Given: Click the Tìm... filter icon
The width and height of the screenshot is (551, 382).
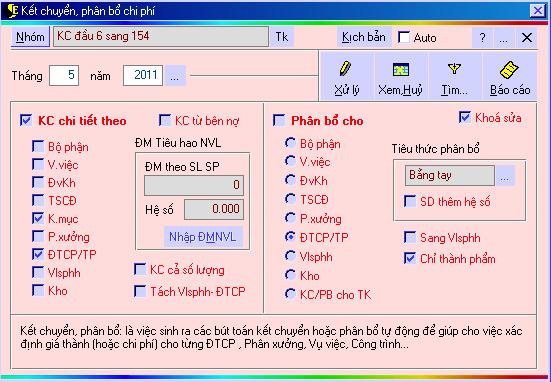Looking at the screenshot, I should (454, 68).
